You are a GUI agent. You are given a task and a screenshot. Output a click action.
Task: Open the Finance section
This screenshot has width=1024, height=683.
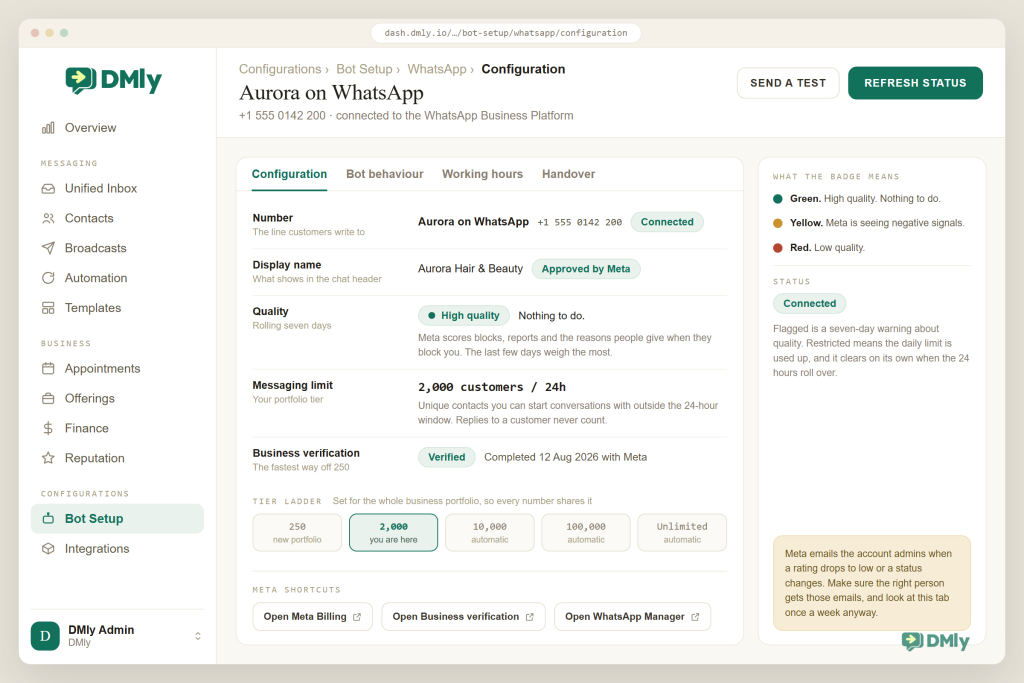(118, 428)
